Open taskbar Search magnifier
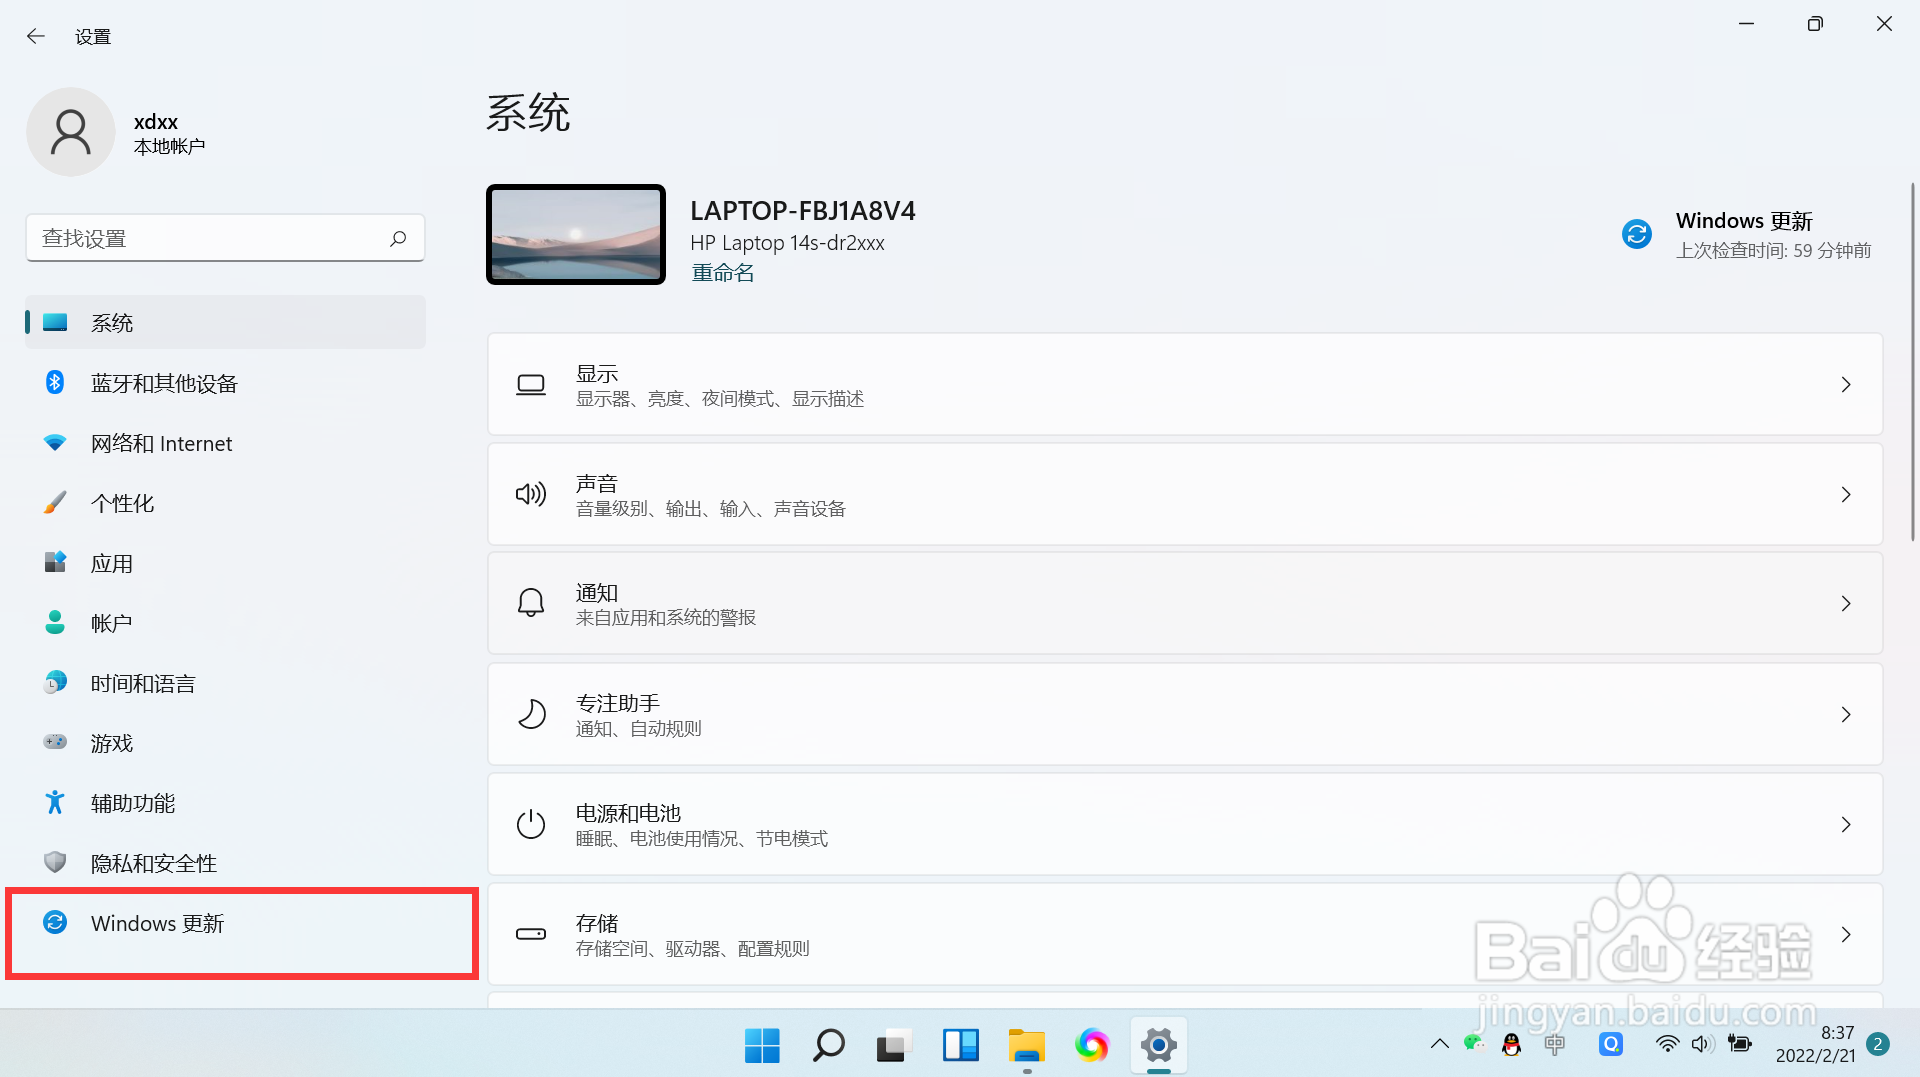 pyautogui.click(x=828, y=1045)
